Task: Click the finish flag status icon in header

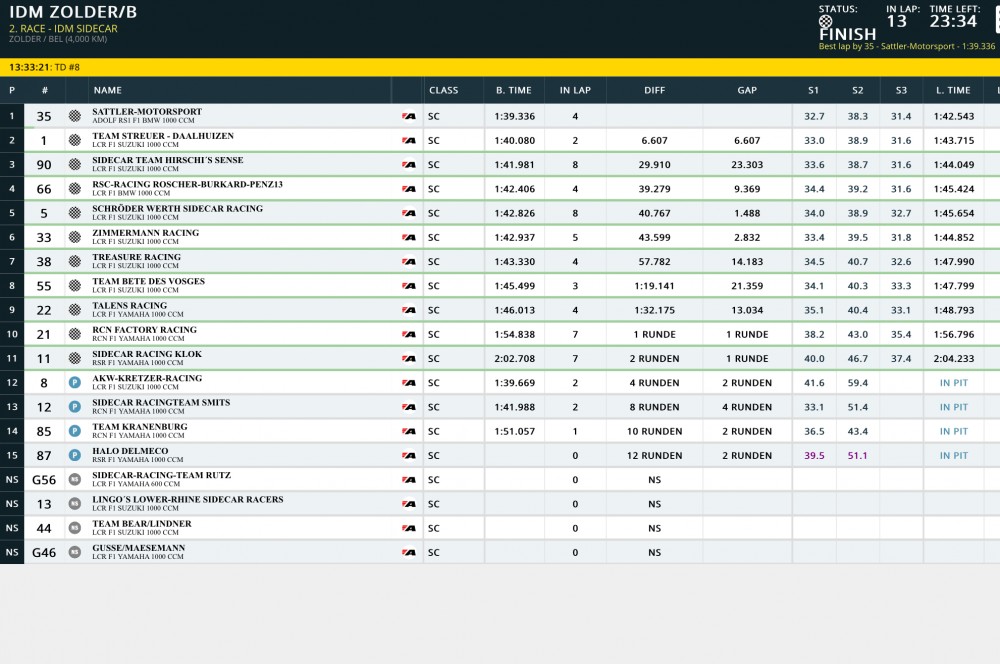Action: pos(825,21)
